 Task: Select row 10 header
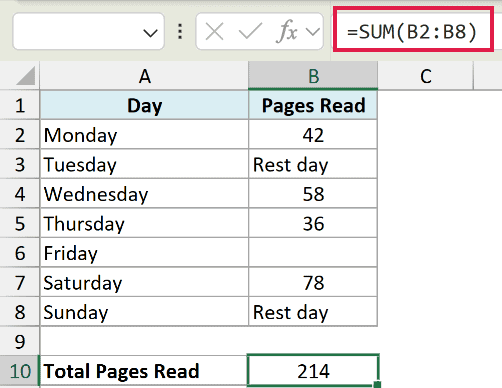[x=20, y=371]
